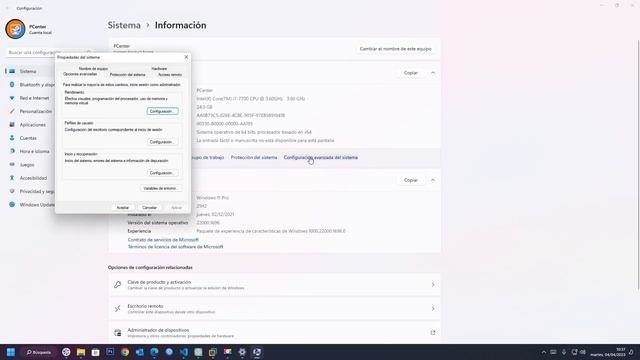The image size is (640, 360).
Task: Click the Variables de entorno button
Action: pos(161,188)
